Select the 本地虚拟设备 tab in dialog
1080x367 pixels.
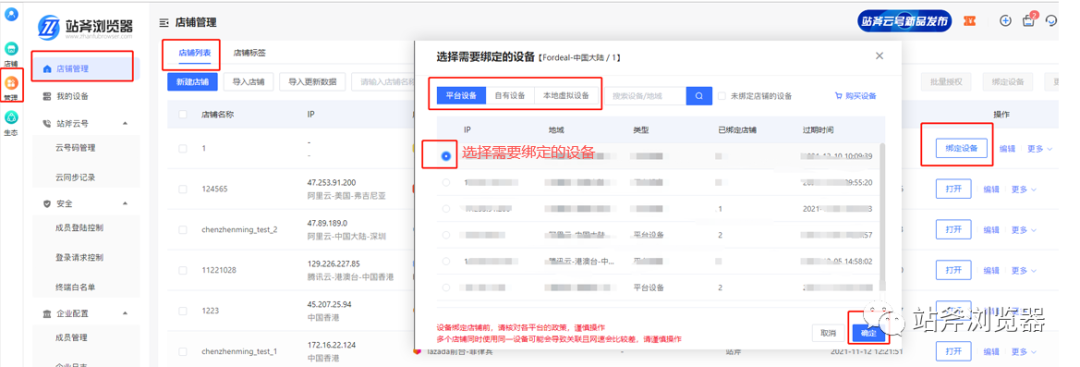tap(566, 96)
